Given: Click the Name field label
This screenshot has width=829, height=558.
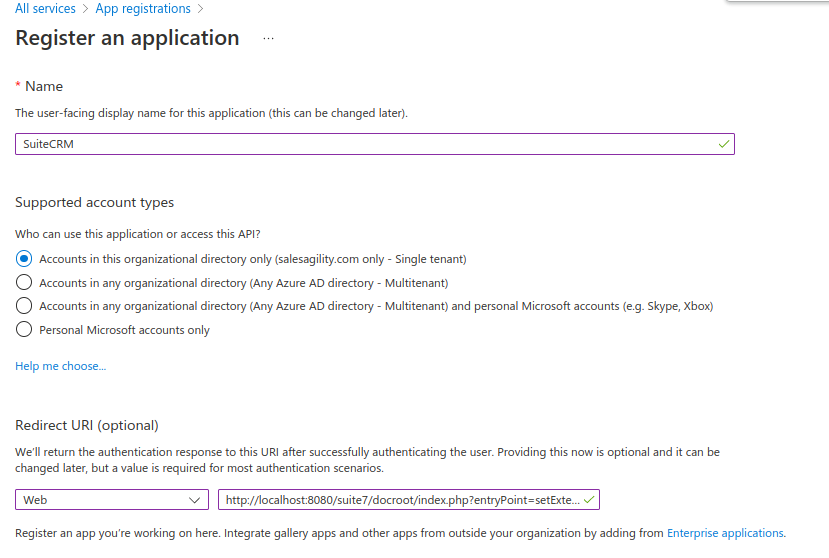Looking at the screenshot, I should pyautogui.click(x=44, y=86).
